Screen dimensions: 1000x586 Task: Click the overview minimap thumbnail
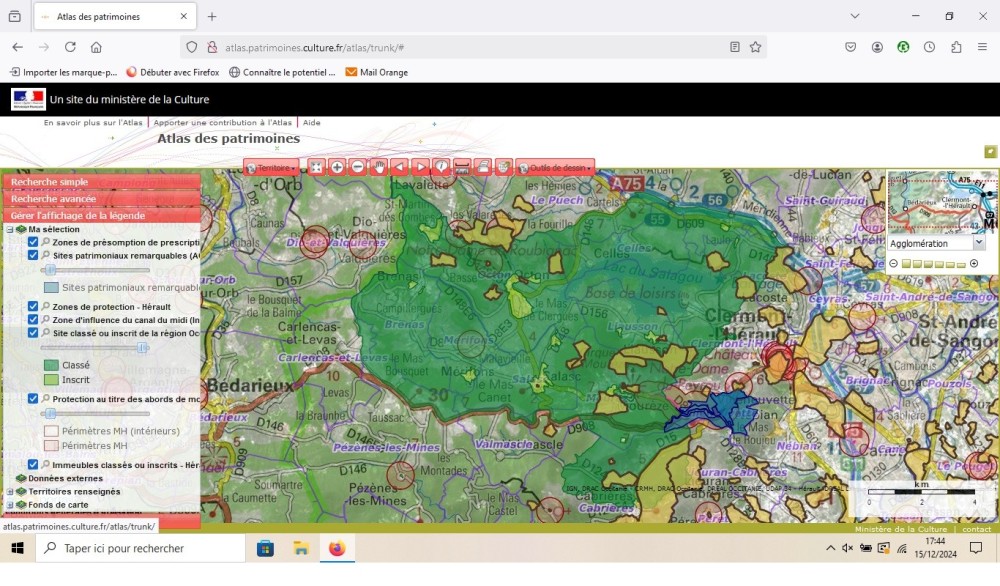pos(942,201)
